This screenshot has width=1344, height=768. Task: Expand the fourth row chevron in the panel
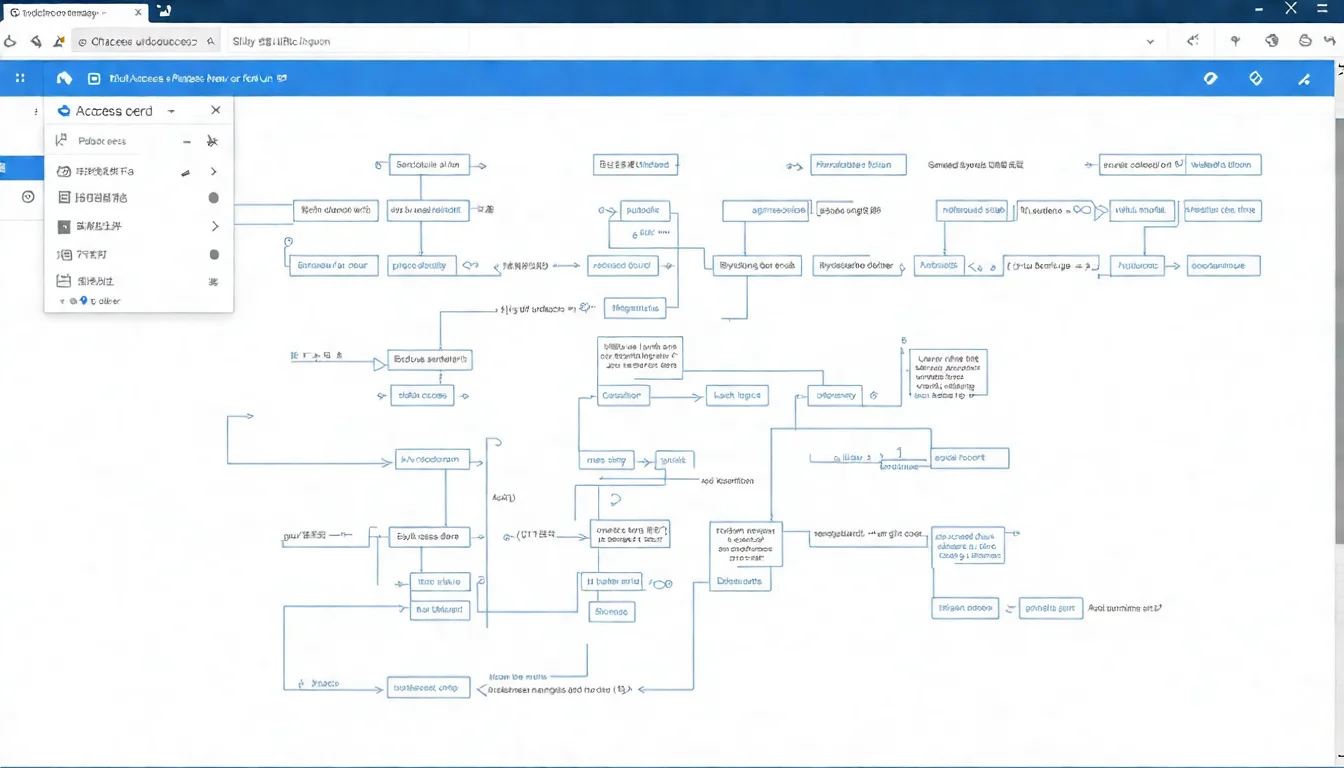click(x=213, y=226)
